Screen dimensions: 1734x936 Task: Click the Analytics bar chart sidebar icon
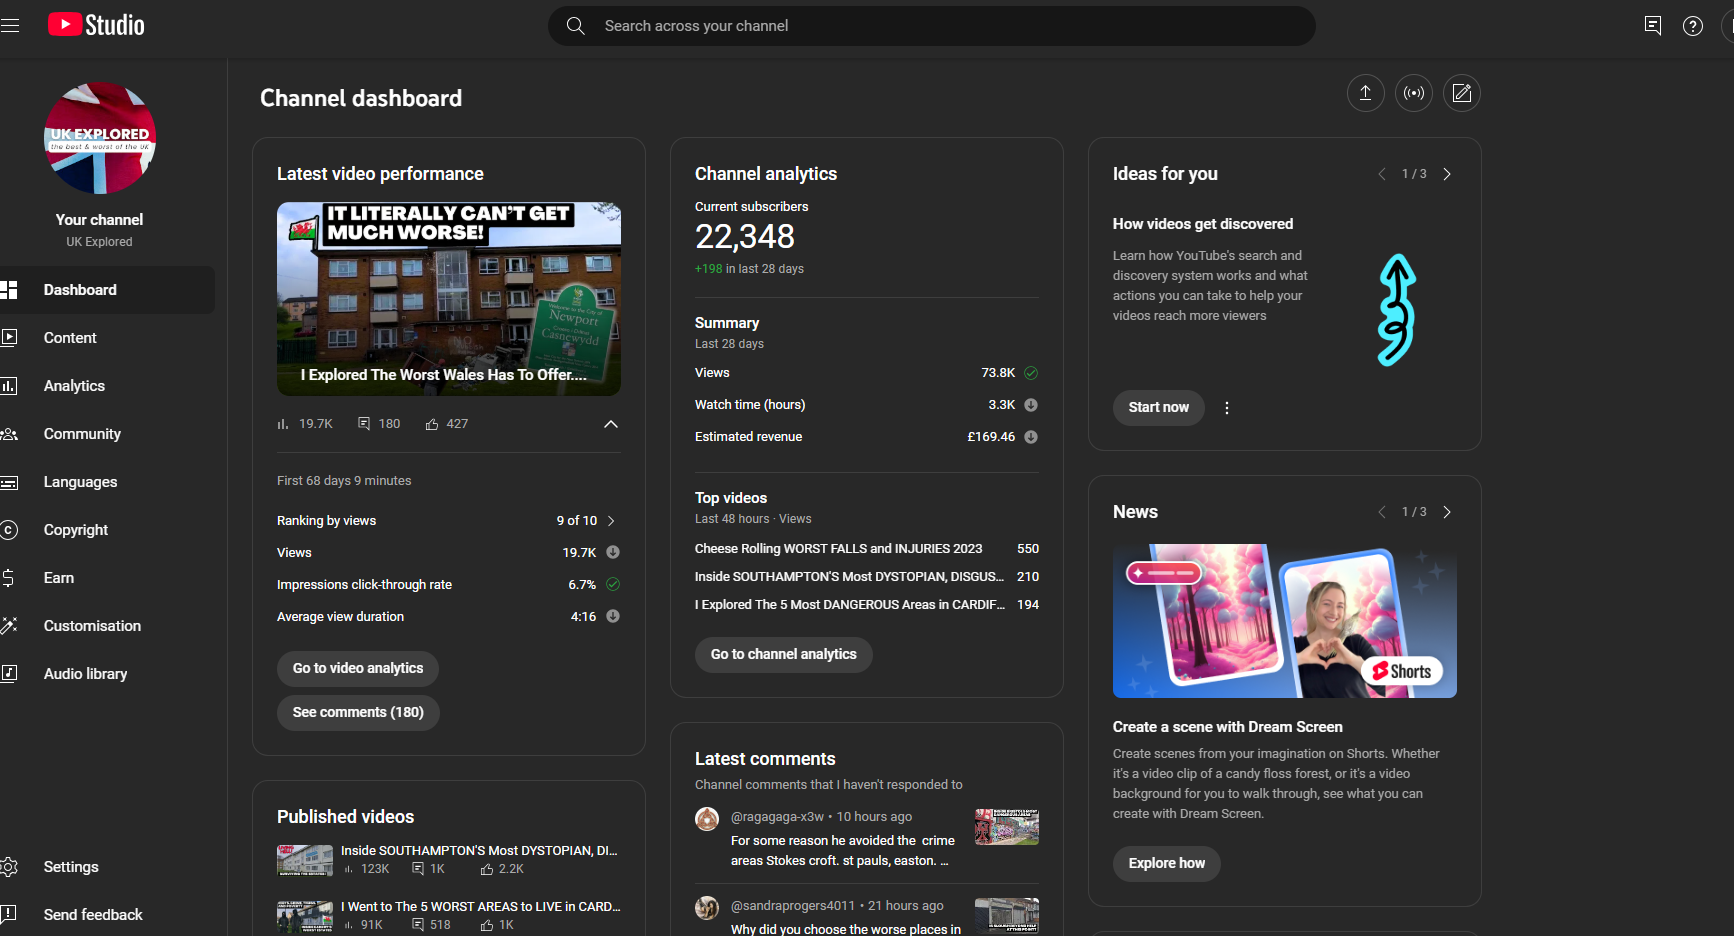pos(9,386)
